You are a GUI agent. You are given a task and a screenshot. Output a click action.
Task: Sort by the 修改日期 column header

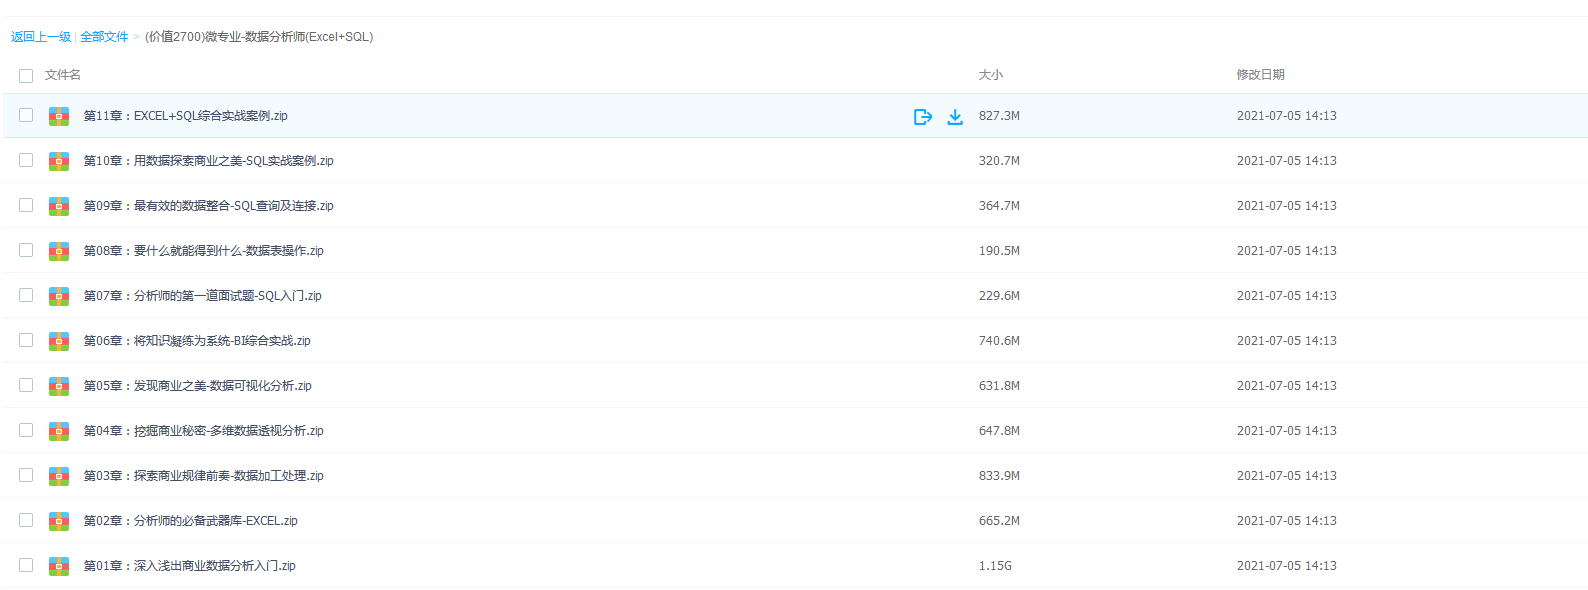1261,75
